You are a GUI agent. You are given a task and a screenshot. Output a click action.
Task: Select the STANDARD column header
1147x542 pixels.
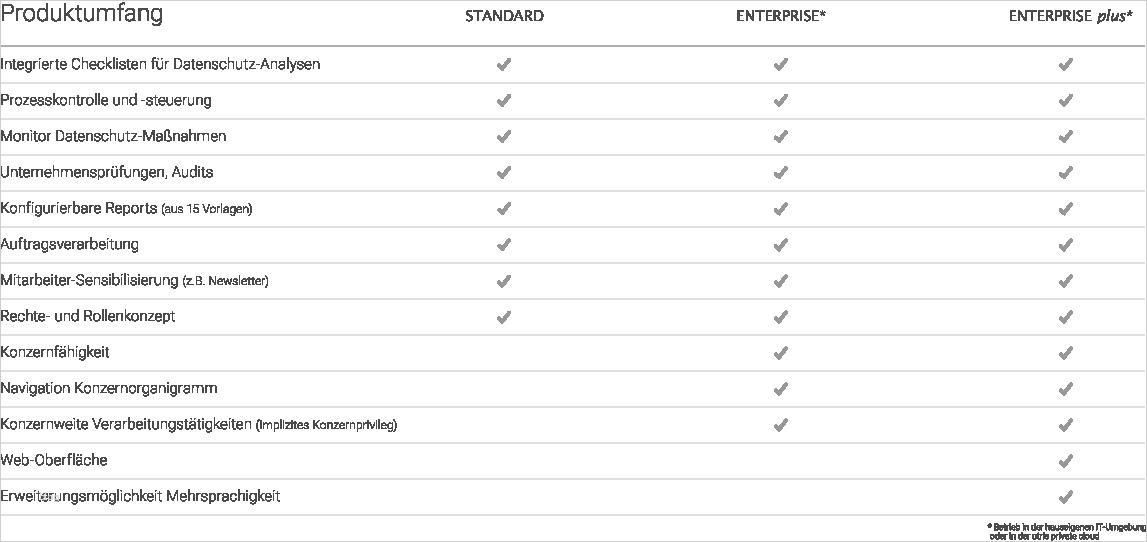[x=504, y=16]
